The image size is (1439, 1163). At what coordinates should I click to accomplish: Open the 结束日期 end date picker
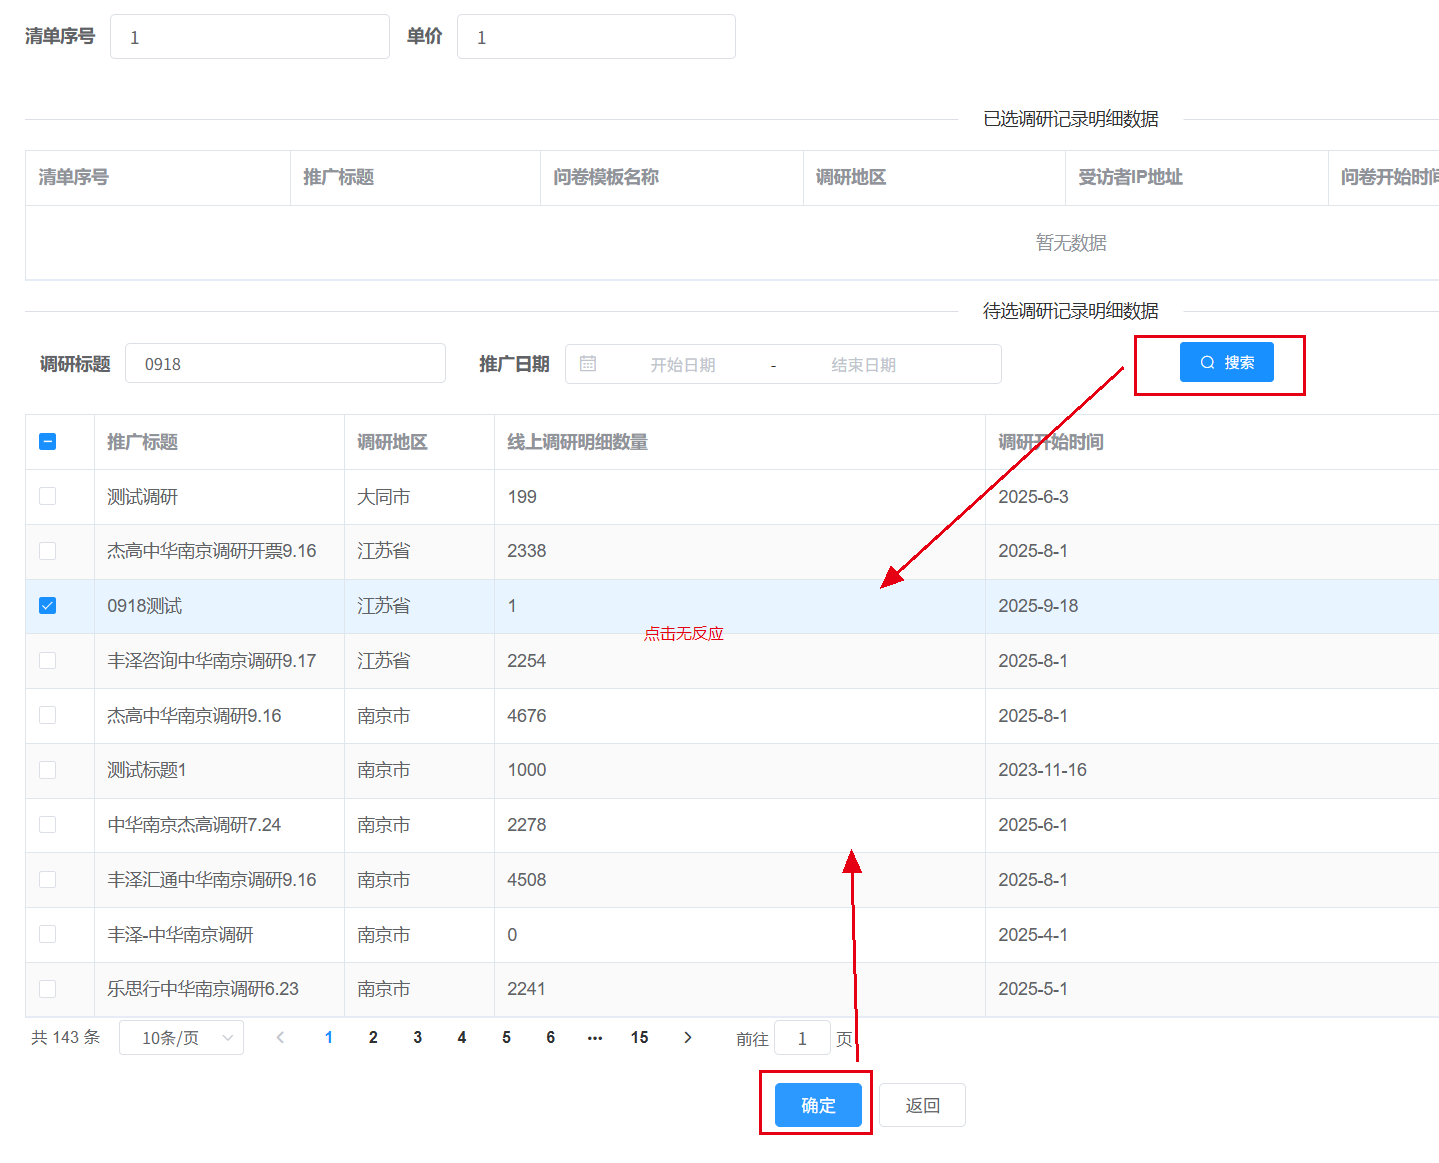863,365
